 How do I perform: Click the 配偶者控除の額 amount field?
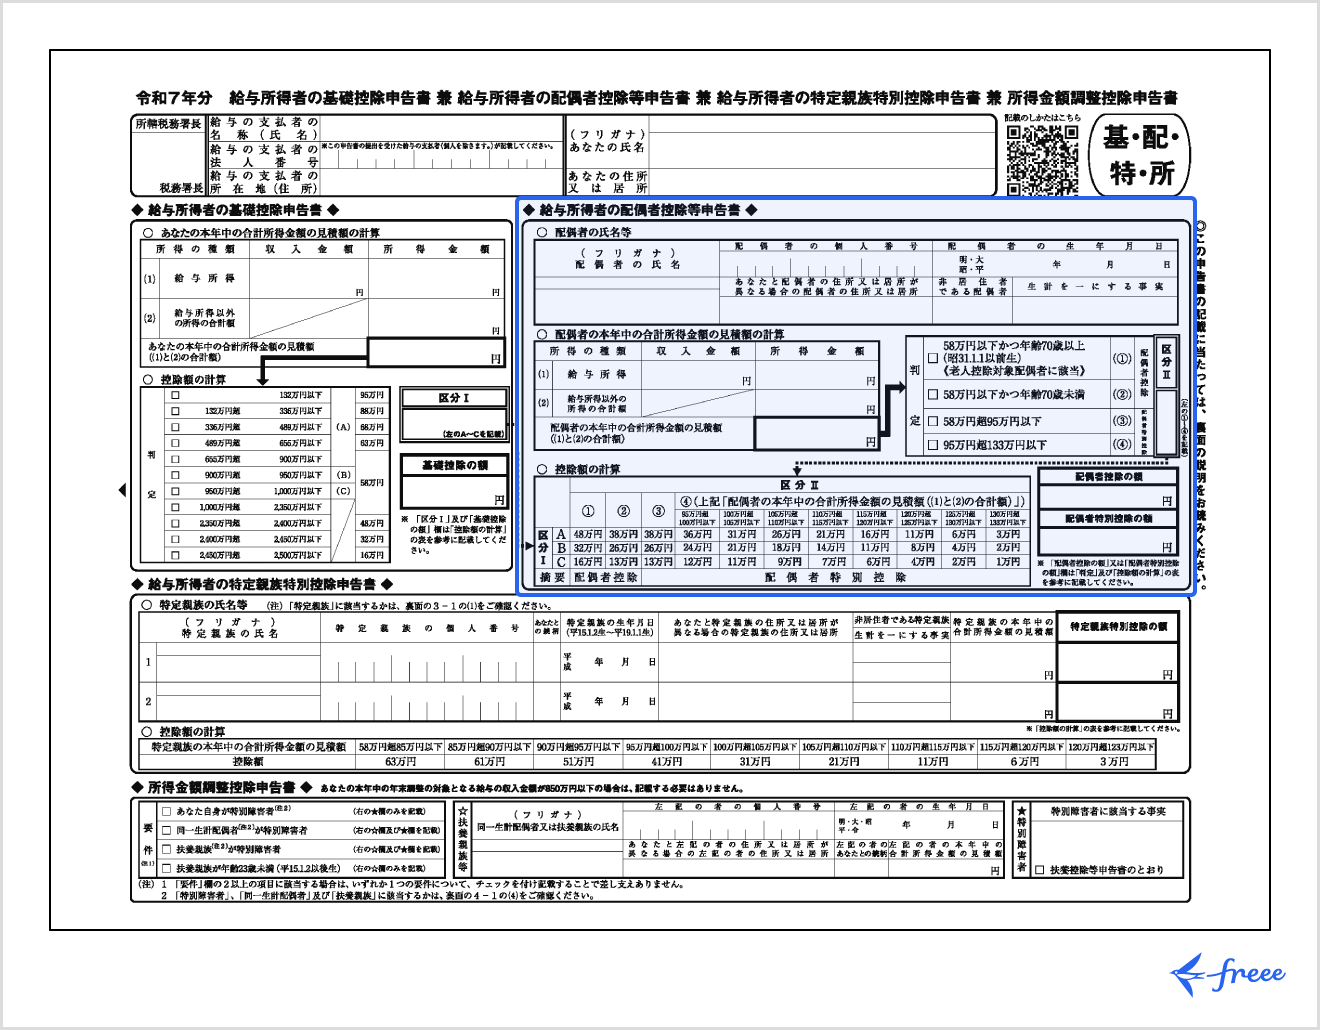[x=1107, y=497]
